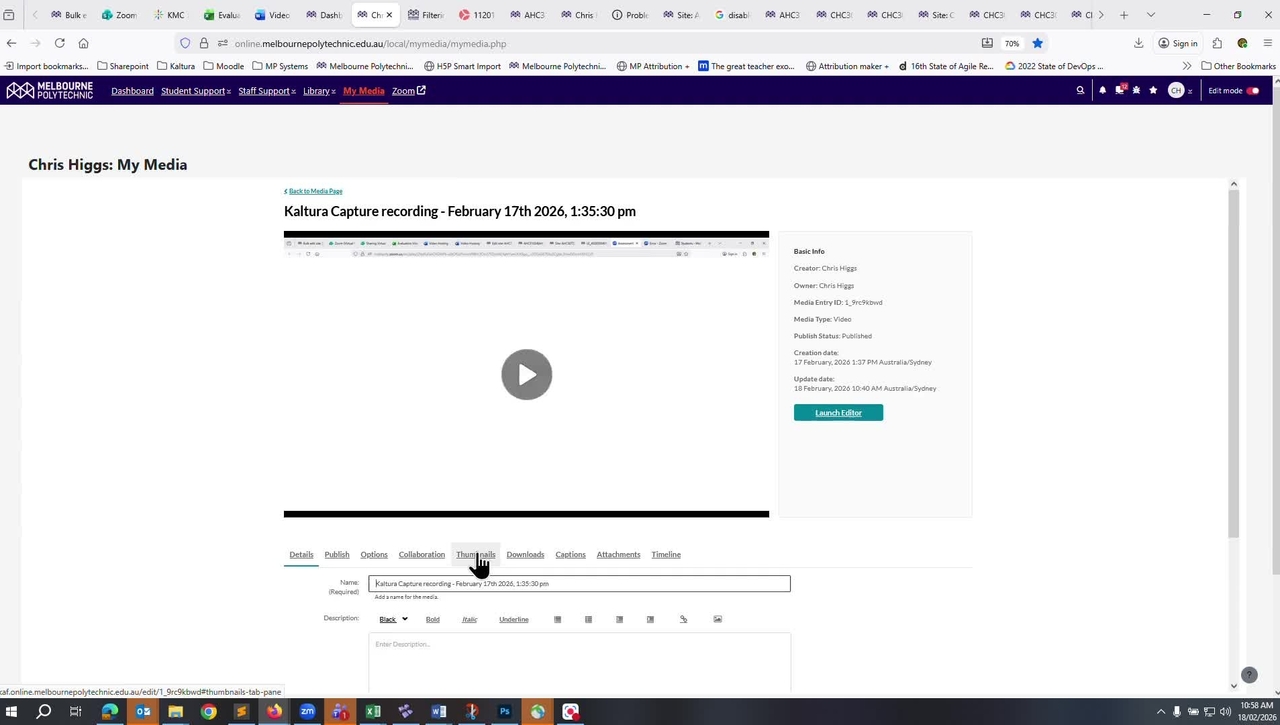Image resolution: width=1280 pixels, height=725 pixels.
Task: Apply Underline formatting in description editor
Action: tap(513, 619)
